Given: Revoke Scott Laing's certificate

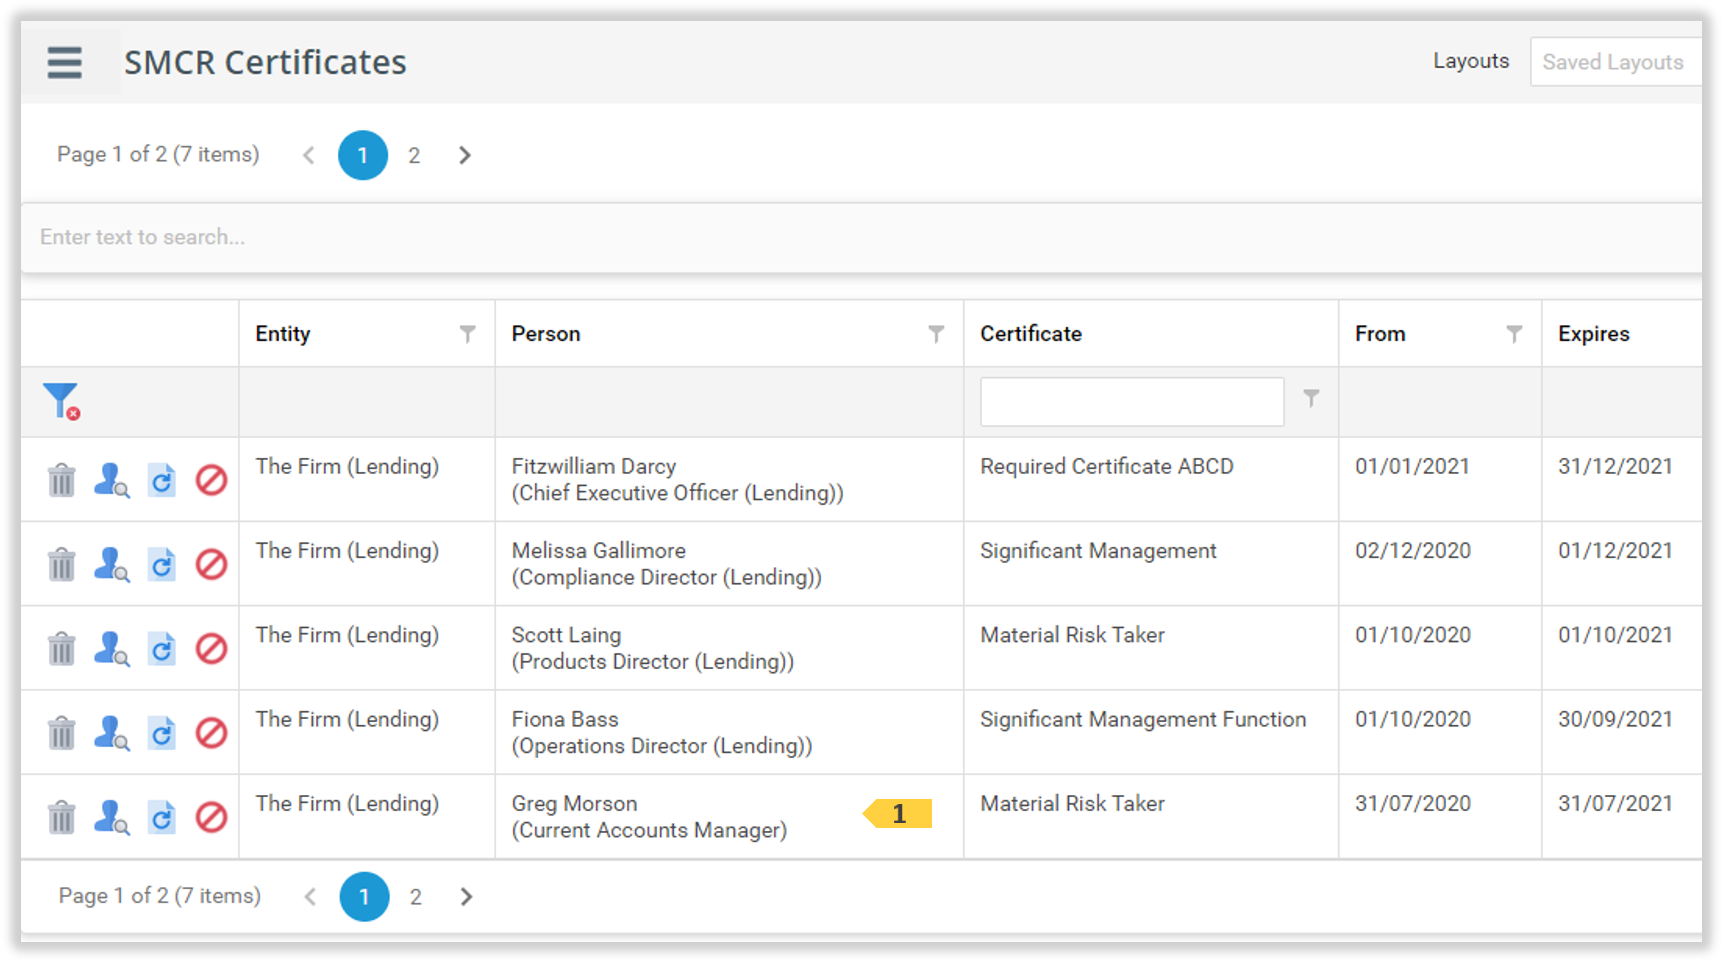Looking at the screenshot, I should (x=211, y=648).
